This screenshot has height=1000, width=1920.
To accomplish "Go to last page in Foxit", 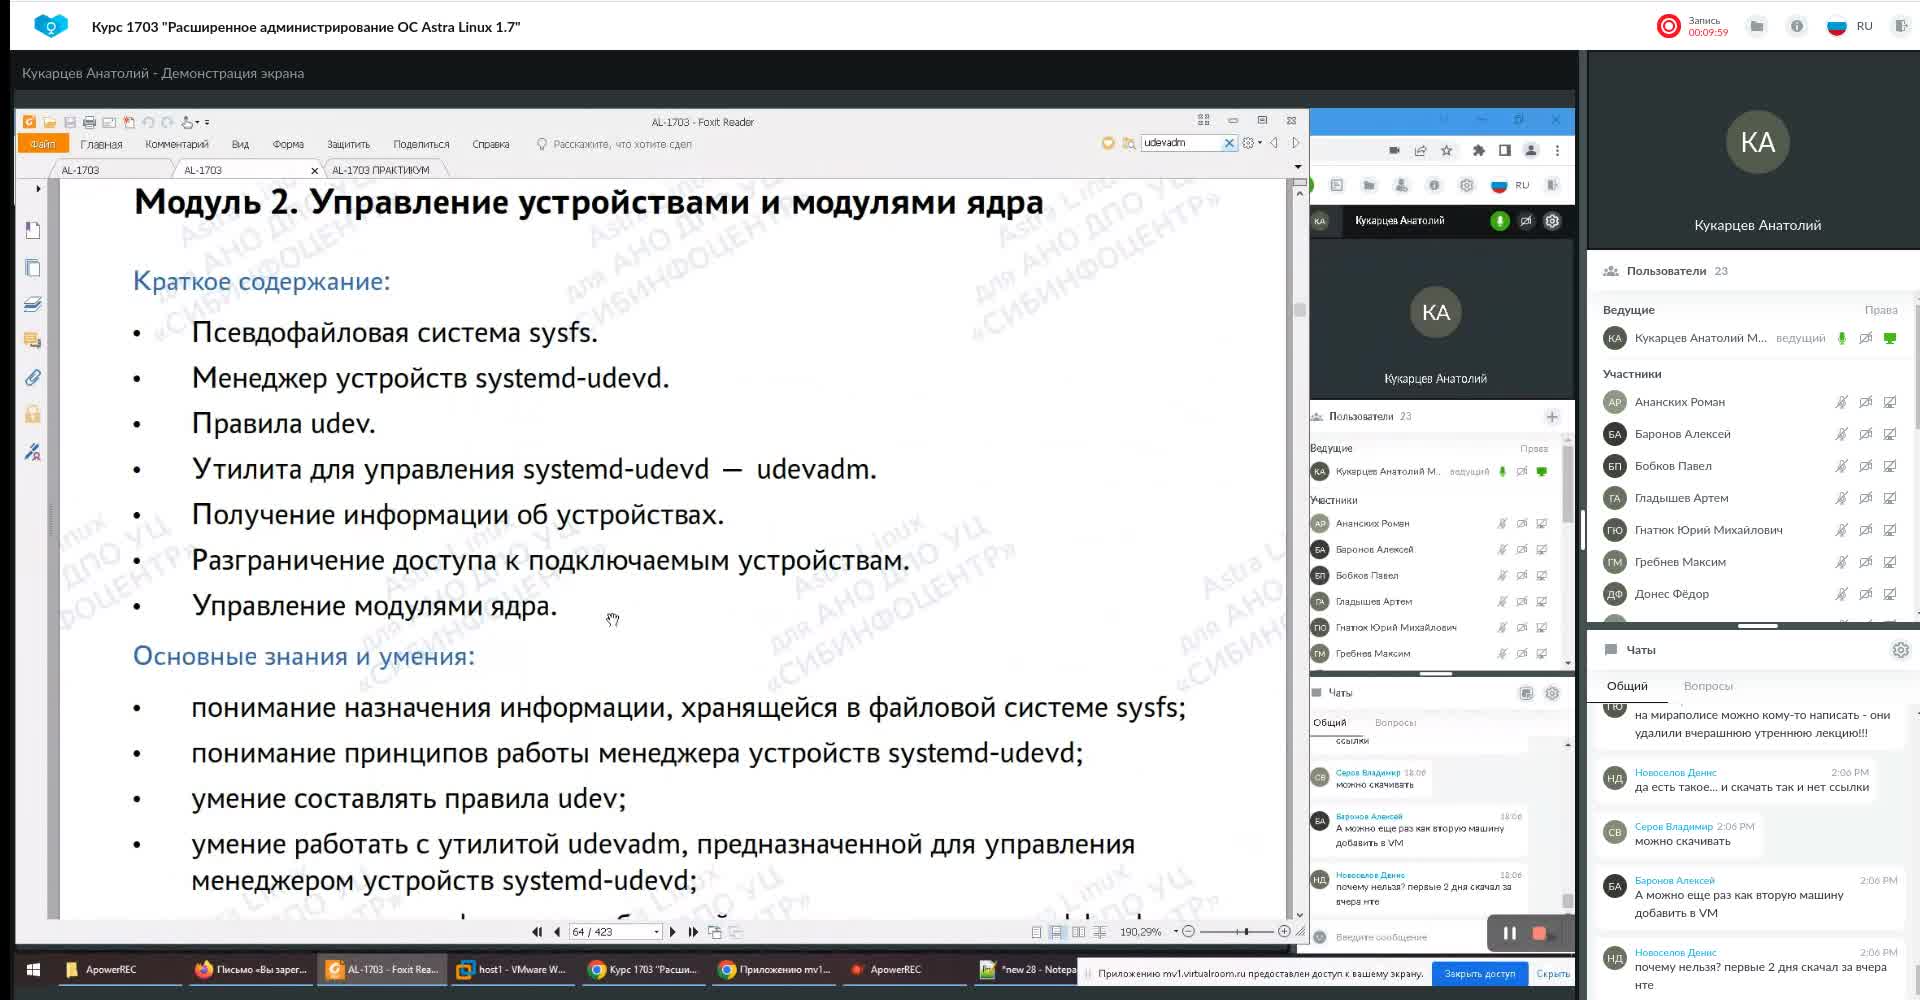I will (x=692, y=932).
